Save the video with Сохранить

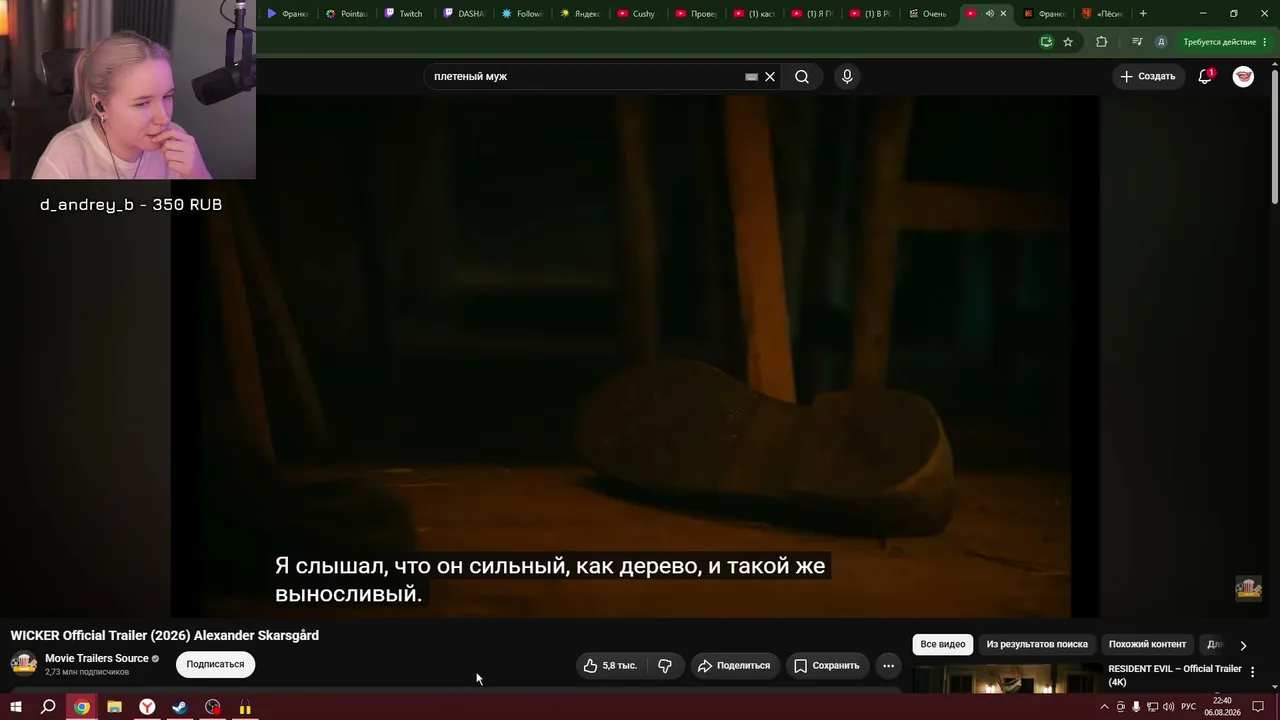pyautogui.click(x=827, y=666)
